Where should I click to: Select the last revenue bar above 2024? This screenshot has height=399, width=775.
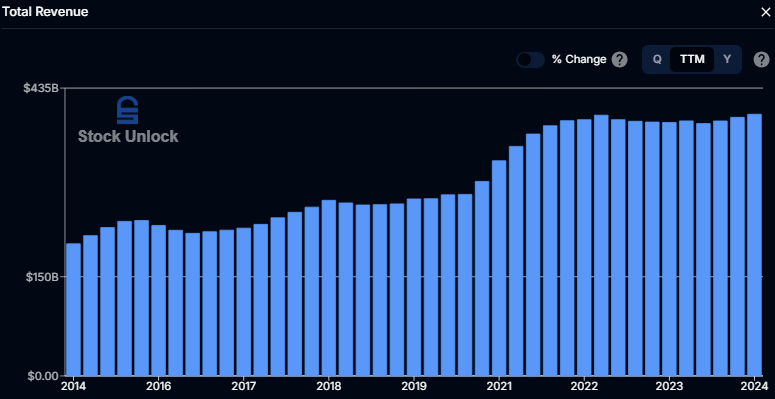[754, 245]
